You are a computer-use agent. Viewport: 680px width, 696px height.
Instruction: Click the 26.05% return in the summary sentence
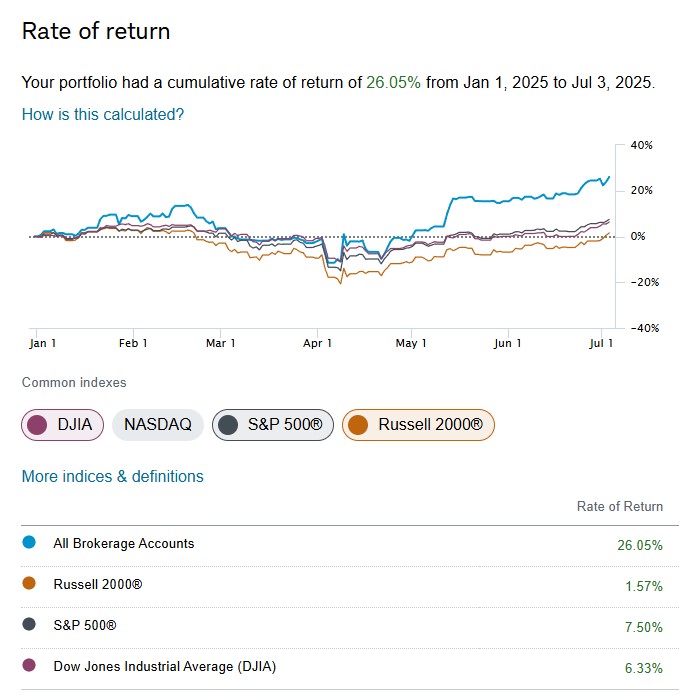(x=394, y=82)
